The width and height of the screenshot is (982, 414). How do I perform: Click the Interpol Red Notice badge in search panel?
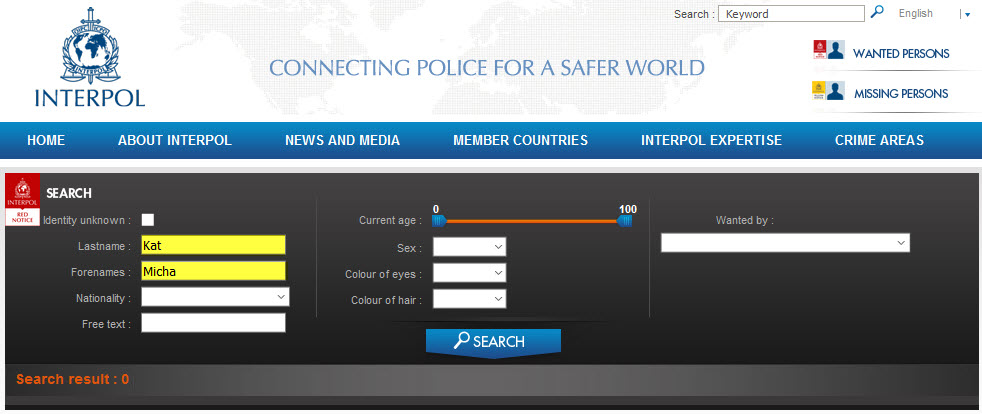tap(23, 200)
